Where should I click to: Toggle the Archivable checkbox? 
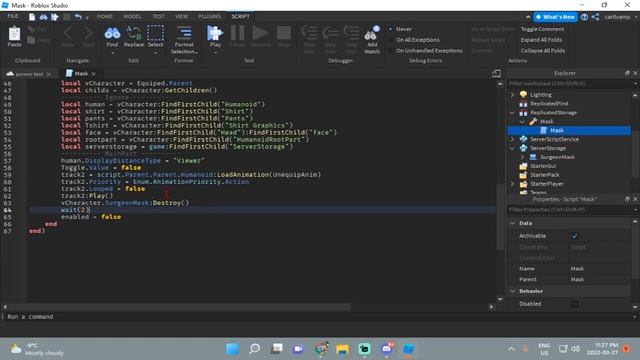click(574, 236)
